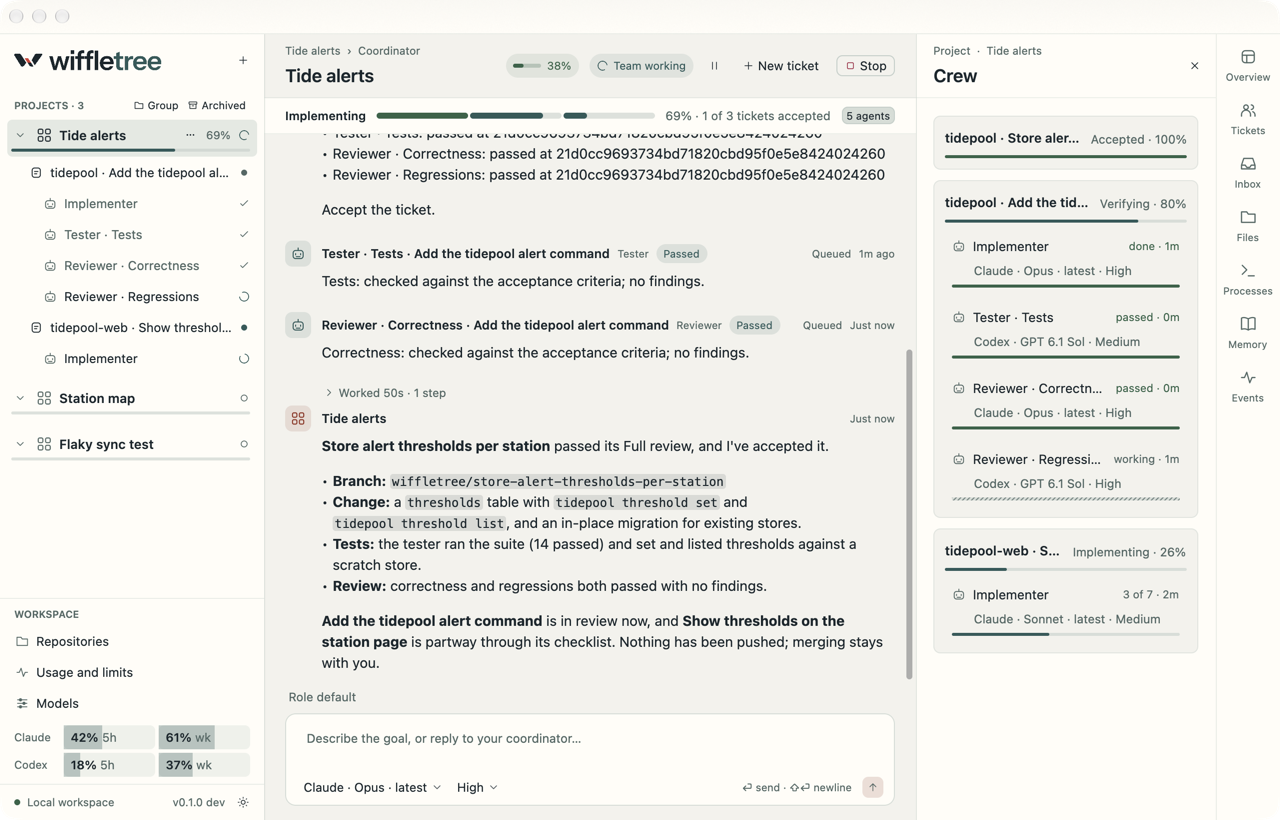Collapse the Tide alerts project tree
Image resolution: width=1280 pixels, height=820 pixels.
point(20,135)
